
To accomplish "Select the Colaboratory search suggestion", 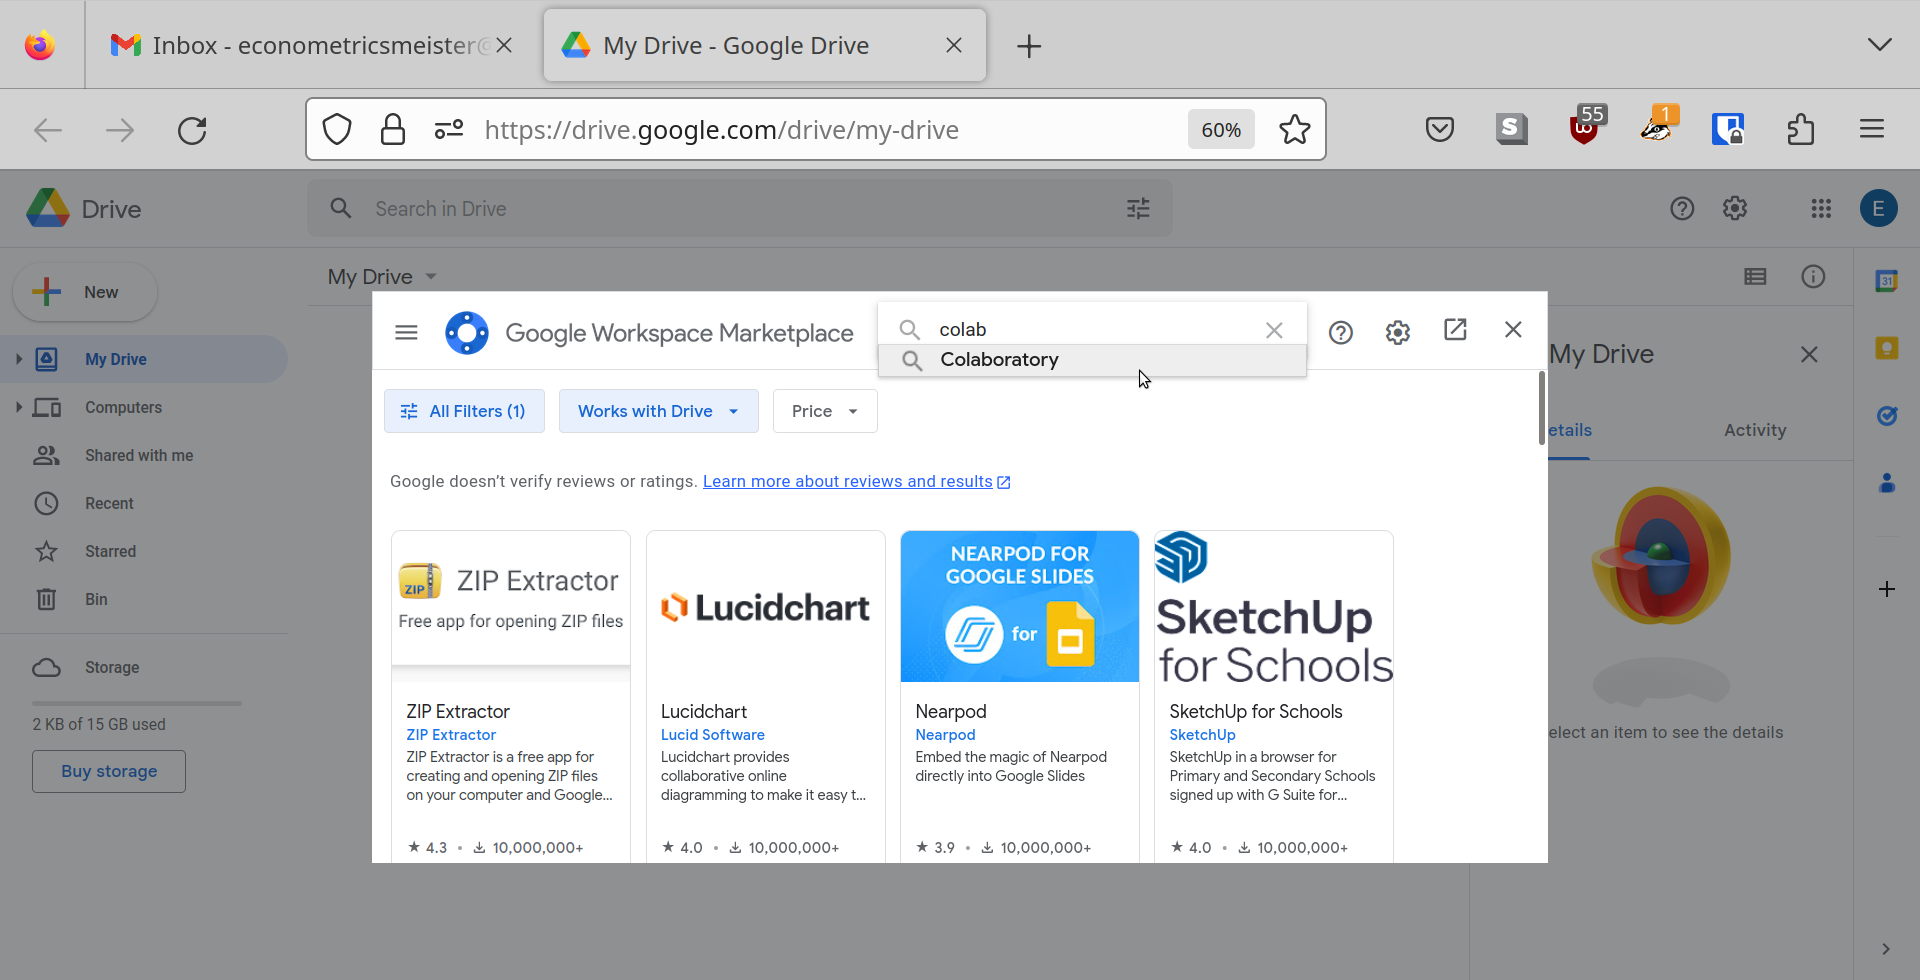I will (1092, 360).
